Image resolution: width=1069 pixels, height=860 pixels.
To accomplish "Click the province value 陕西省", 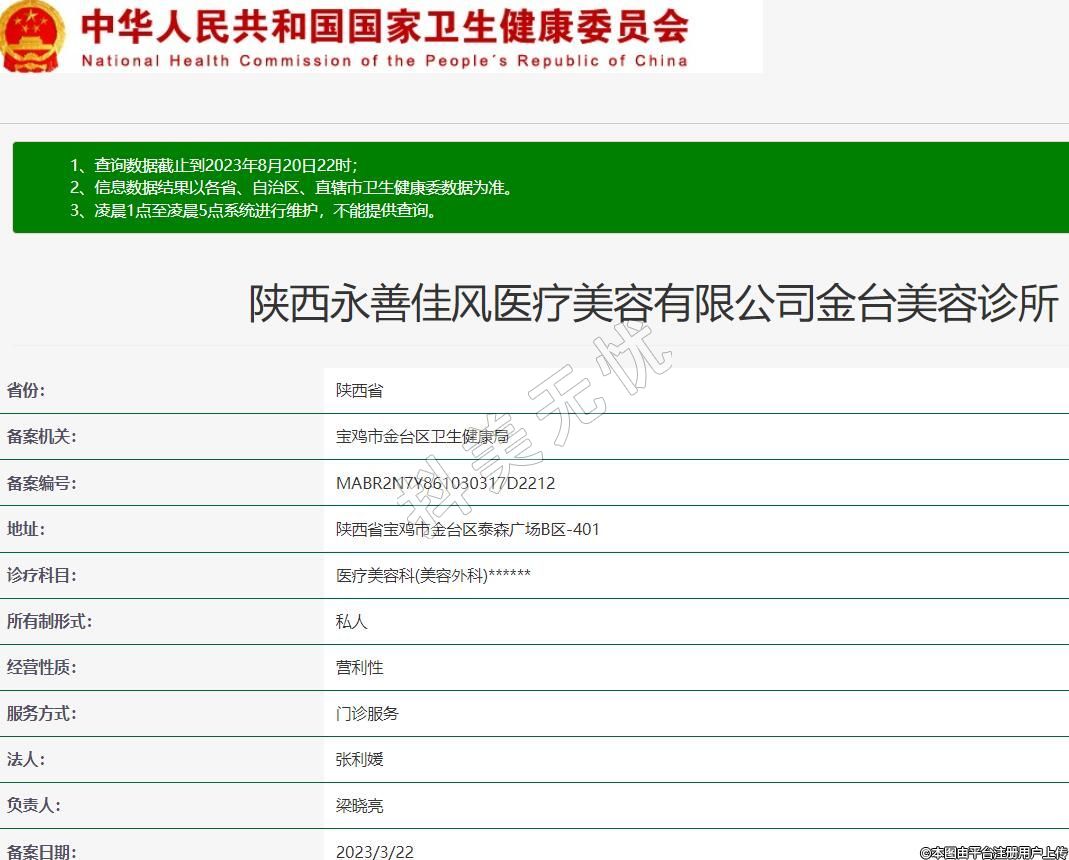I will [359, 390].
